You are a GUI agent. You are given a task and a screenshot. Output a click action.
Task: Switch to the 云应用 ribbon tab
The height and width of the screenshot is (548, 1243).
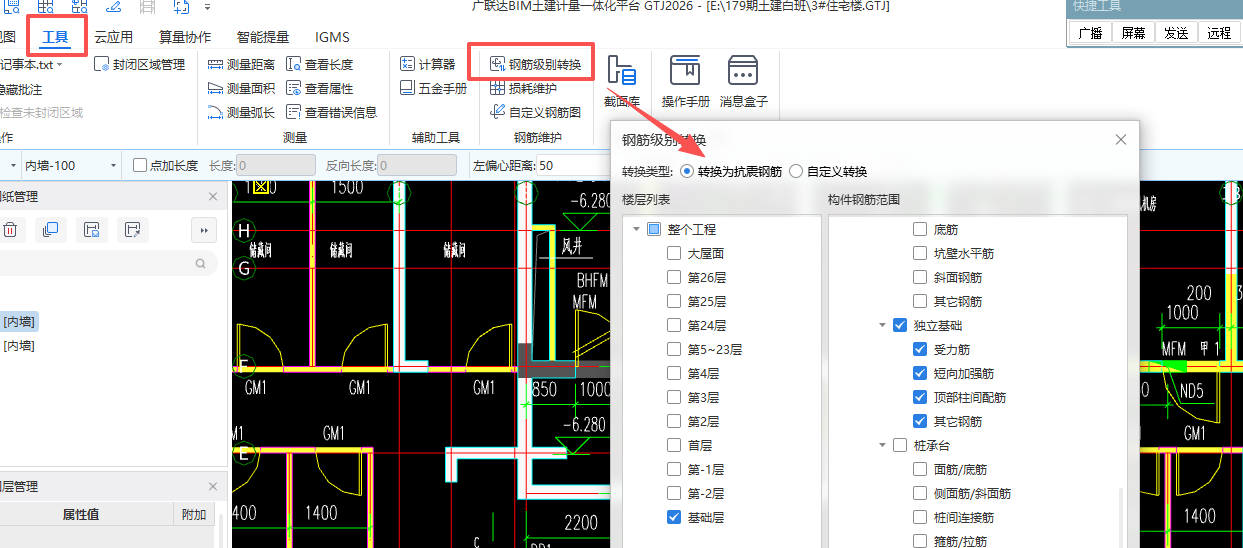(x=113, y=37)
